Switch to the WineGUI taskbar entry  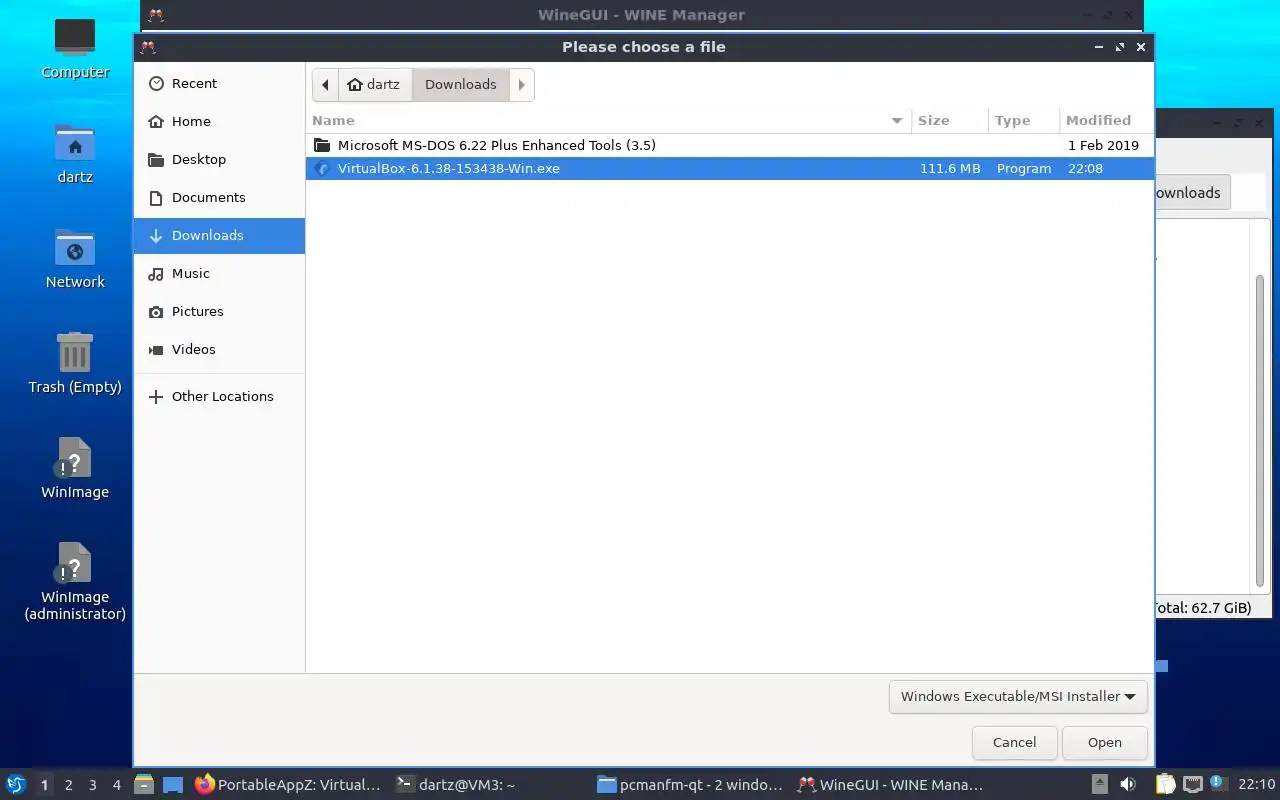point(890,785)
